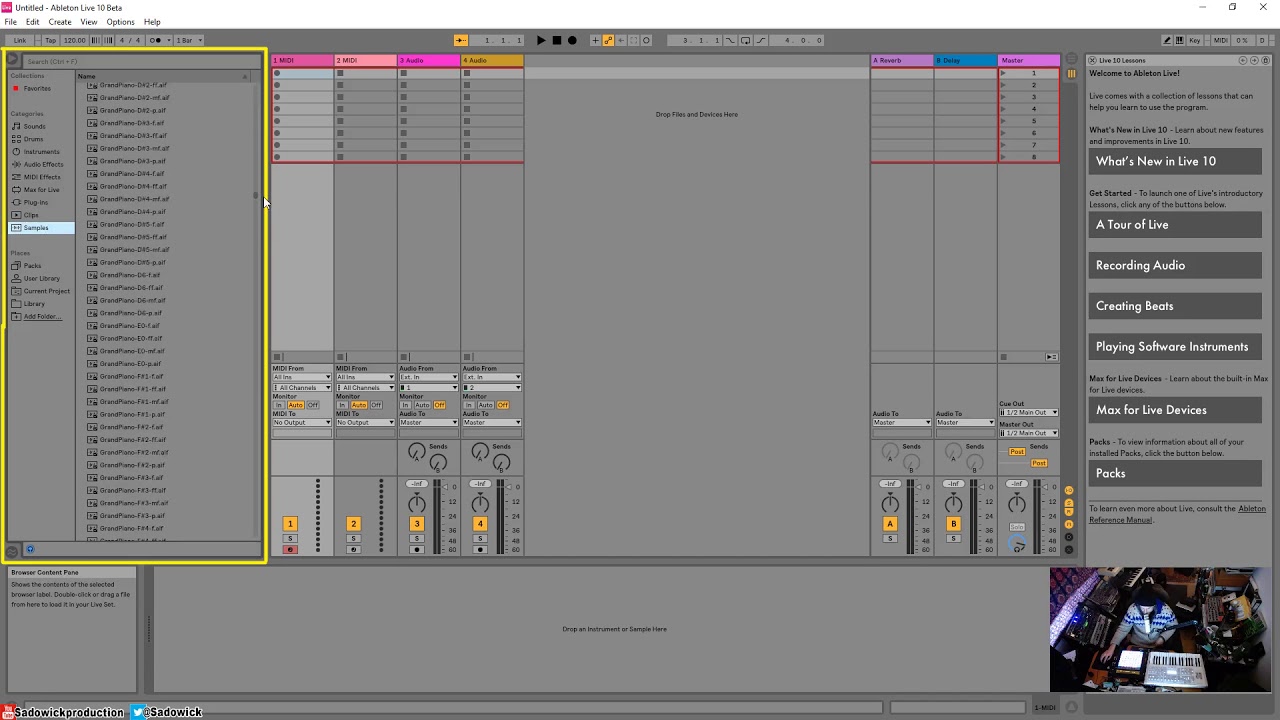Arm track 1 for recording
Viewport: 1280px width, 720px height.
pyautogui.click(x=290, y=549)
